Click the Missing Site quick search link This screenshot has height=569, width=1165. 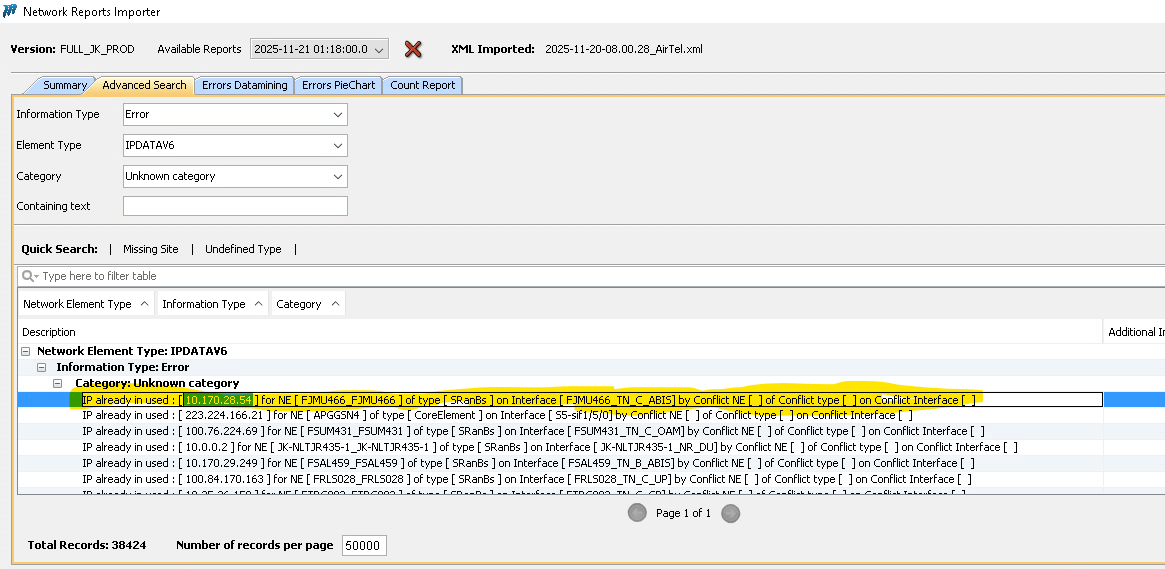pos(150,249)
